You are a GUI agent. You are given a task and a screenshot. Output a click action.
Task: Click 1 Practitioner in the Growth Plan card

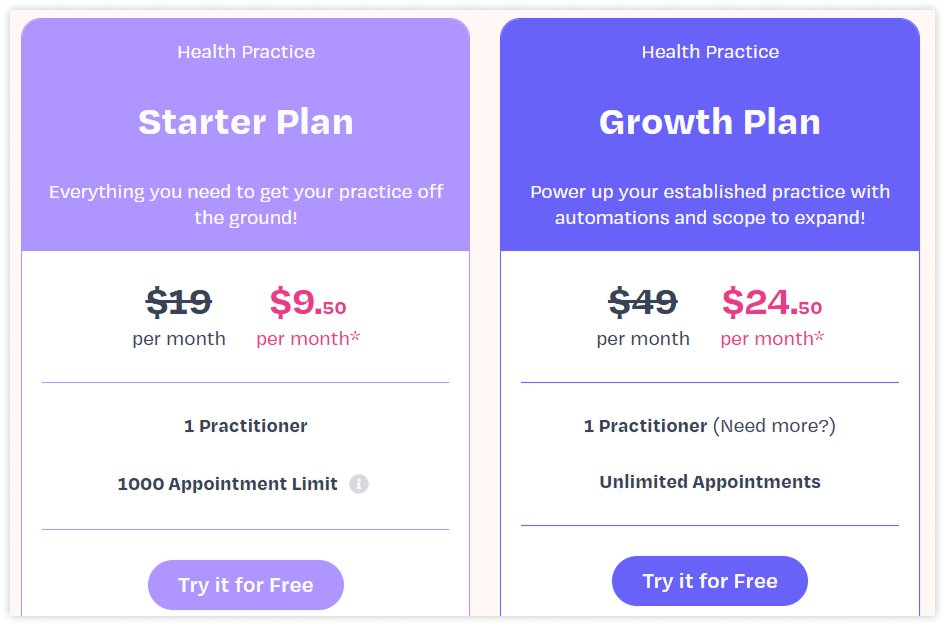click(646, 426)
